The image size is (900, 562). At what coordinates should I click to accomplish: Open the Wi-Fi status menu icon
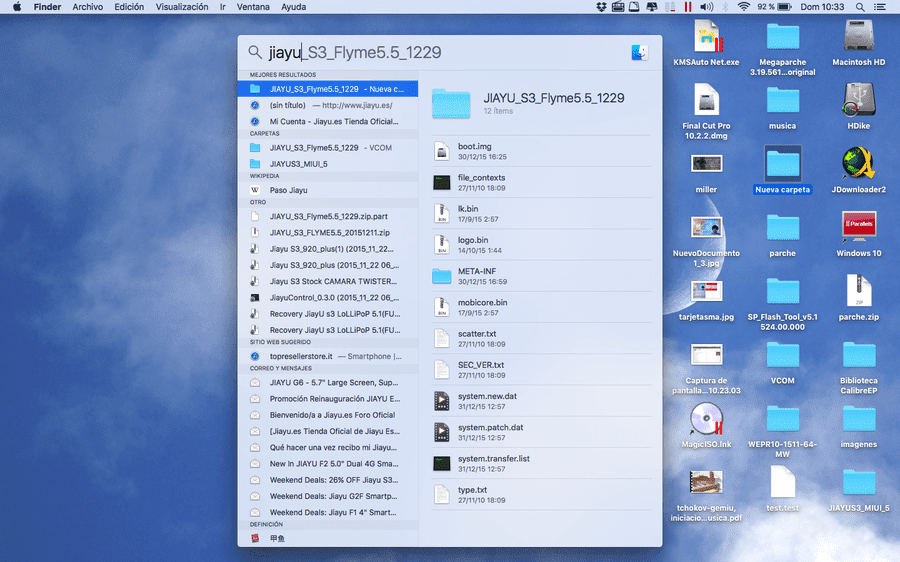tap(744, 7)
